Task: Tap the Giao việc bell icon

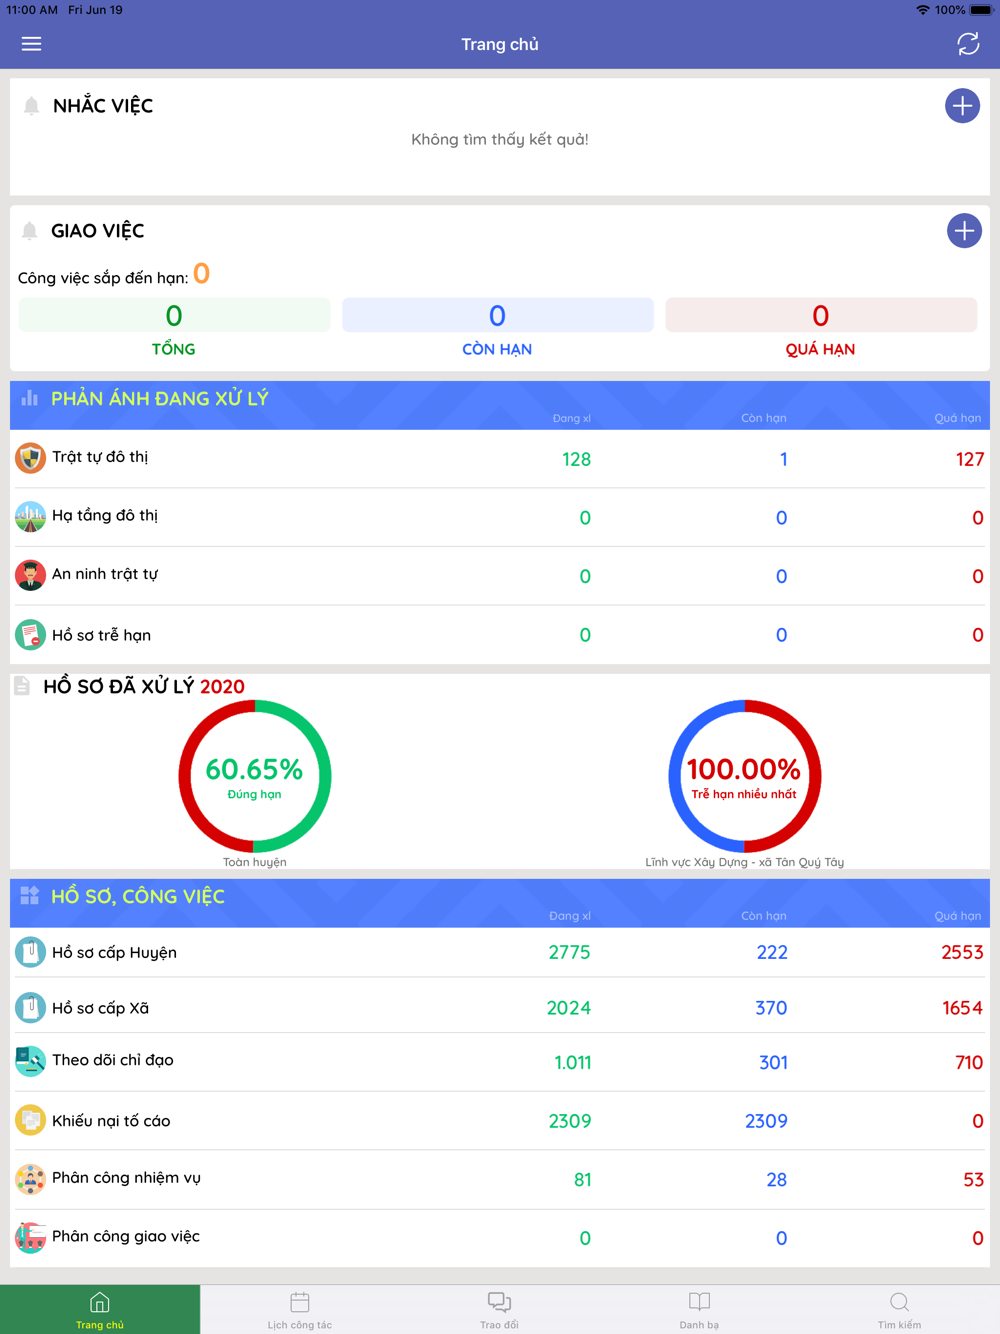Action: pos(30,231)
